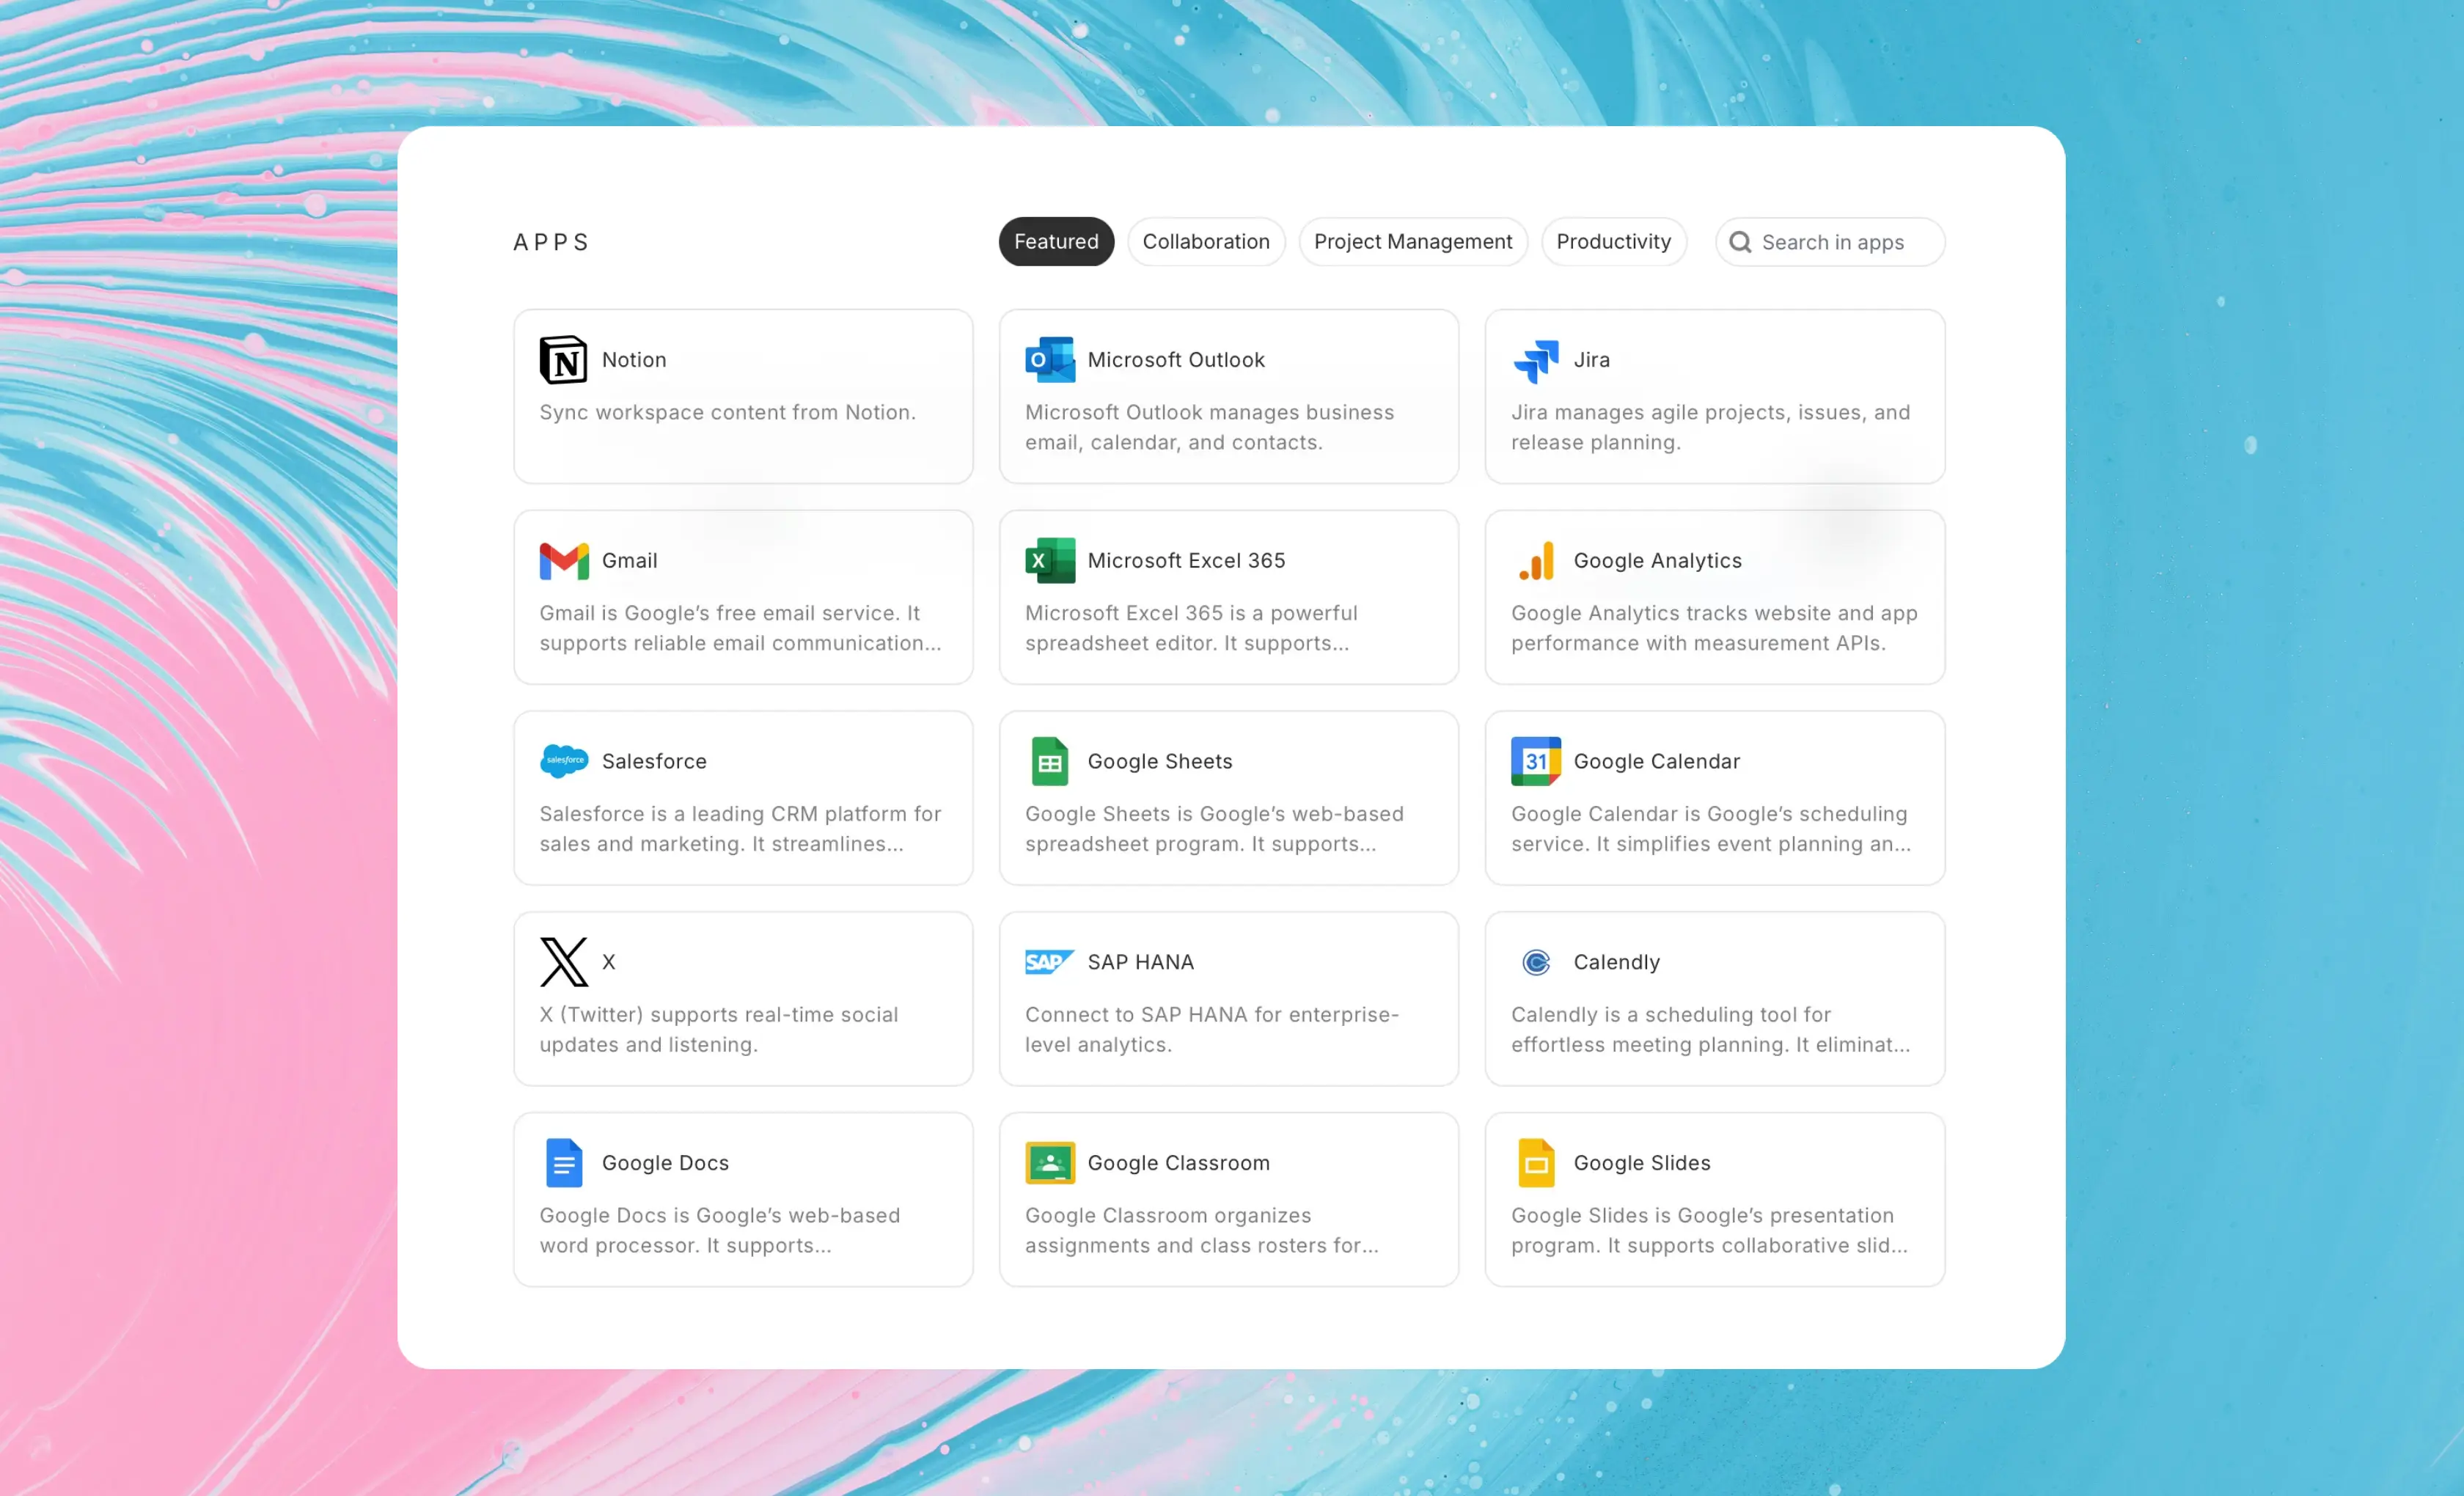Click the Microsoft Excel 365 icon
The height and width of the screenshot is (1496, 2464).
(1049, 561)
